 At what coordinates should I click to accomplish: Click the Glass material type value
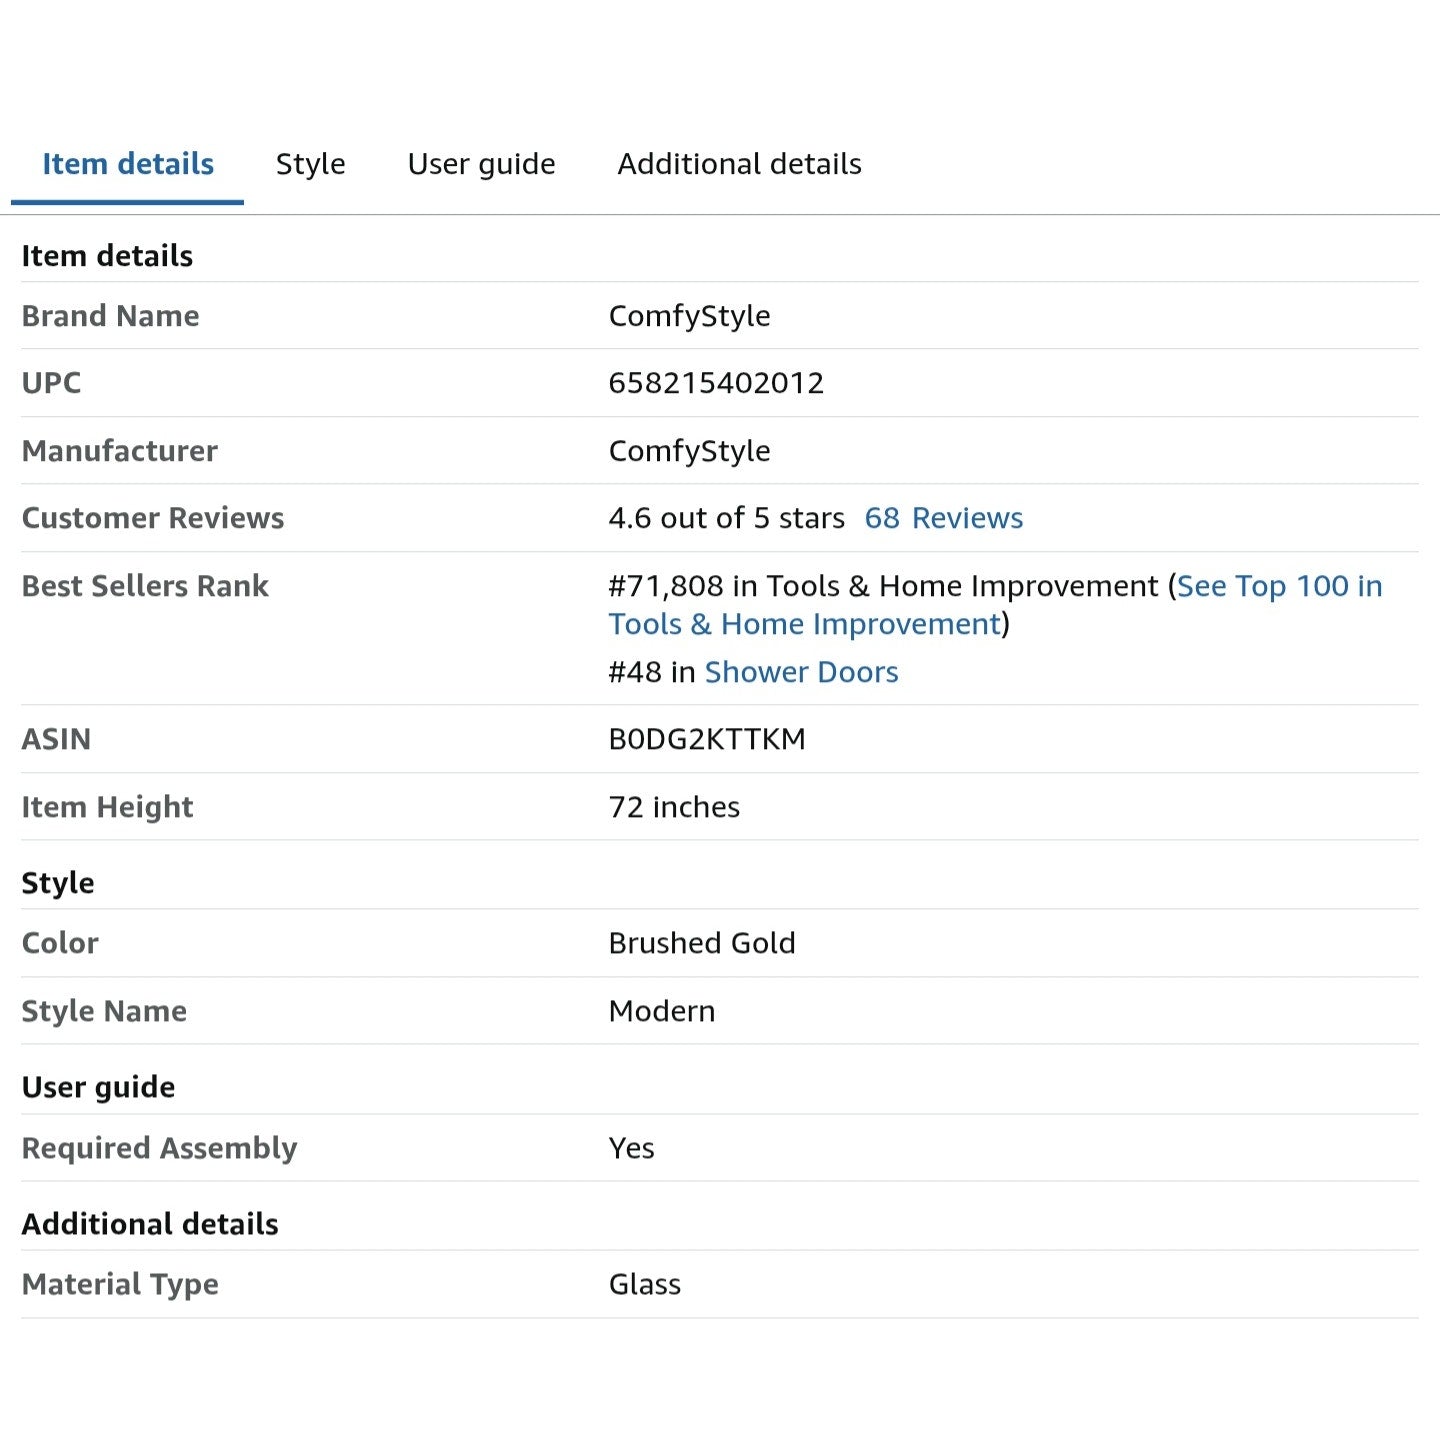coord(644,1284)
